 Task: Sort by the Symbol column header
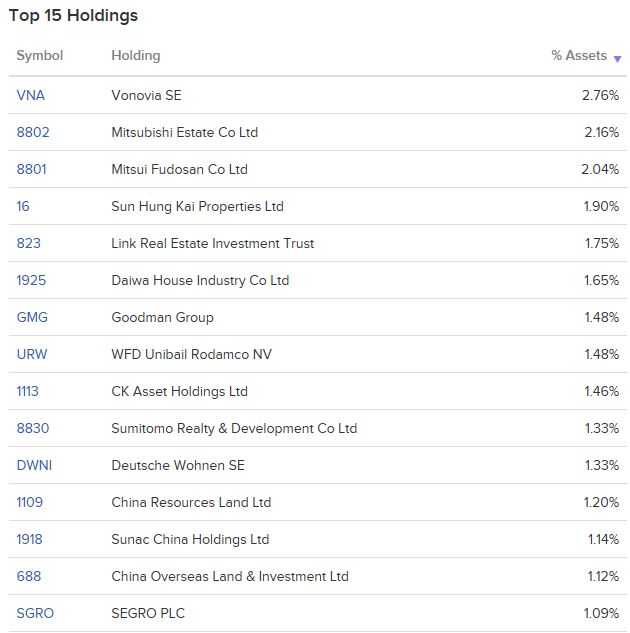[x=40, y=55]
